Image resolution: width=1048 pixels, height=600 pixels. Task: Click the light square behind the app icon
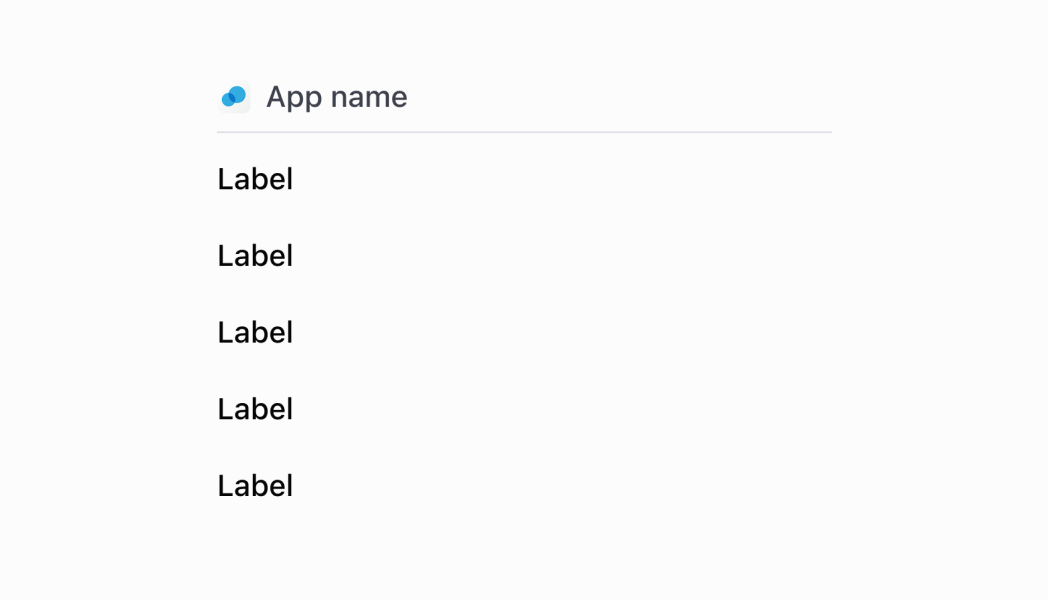pos(234,97)
